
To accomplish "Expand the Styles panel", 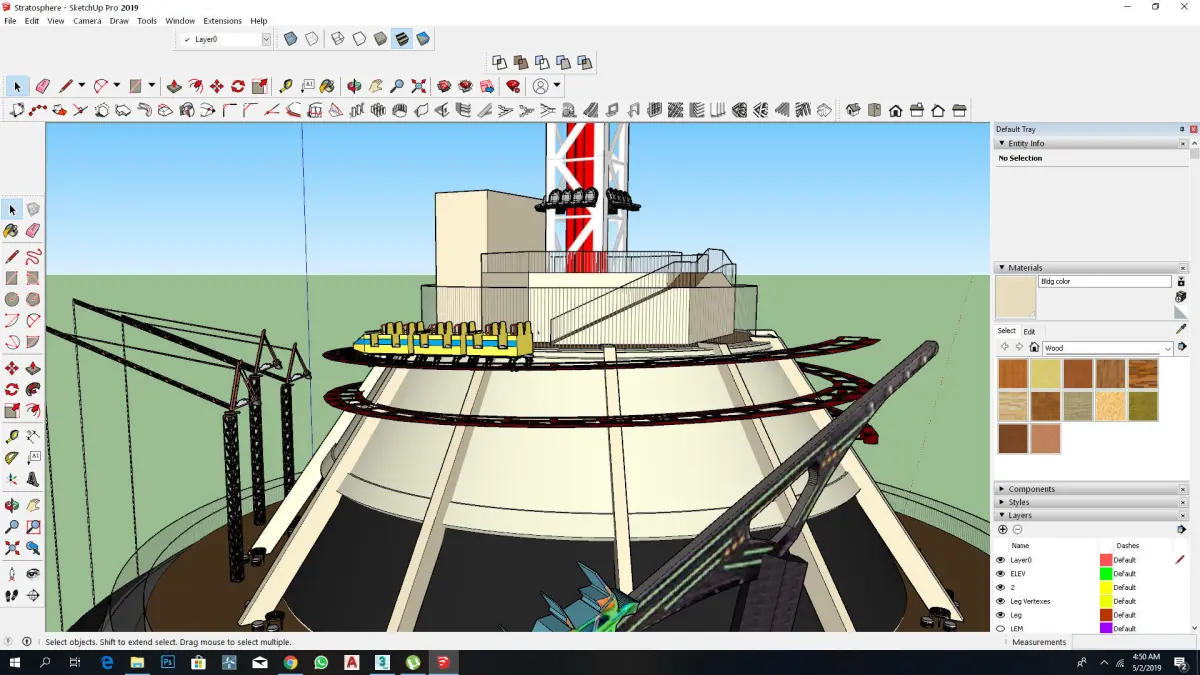I will (x=1090, y=502).
